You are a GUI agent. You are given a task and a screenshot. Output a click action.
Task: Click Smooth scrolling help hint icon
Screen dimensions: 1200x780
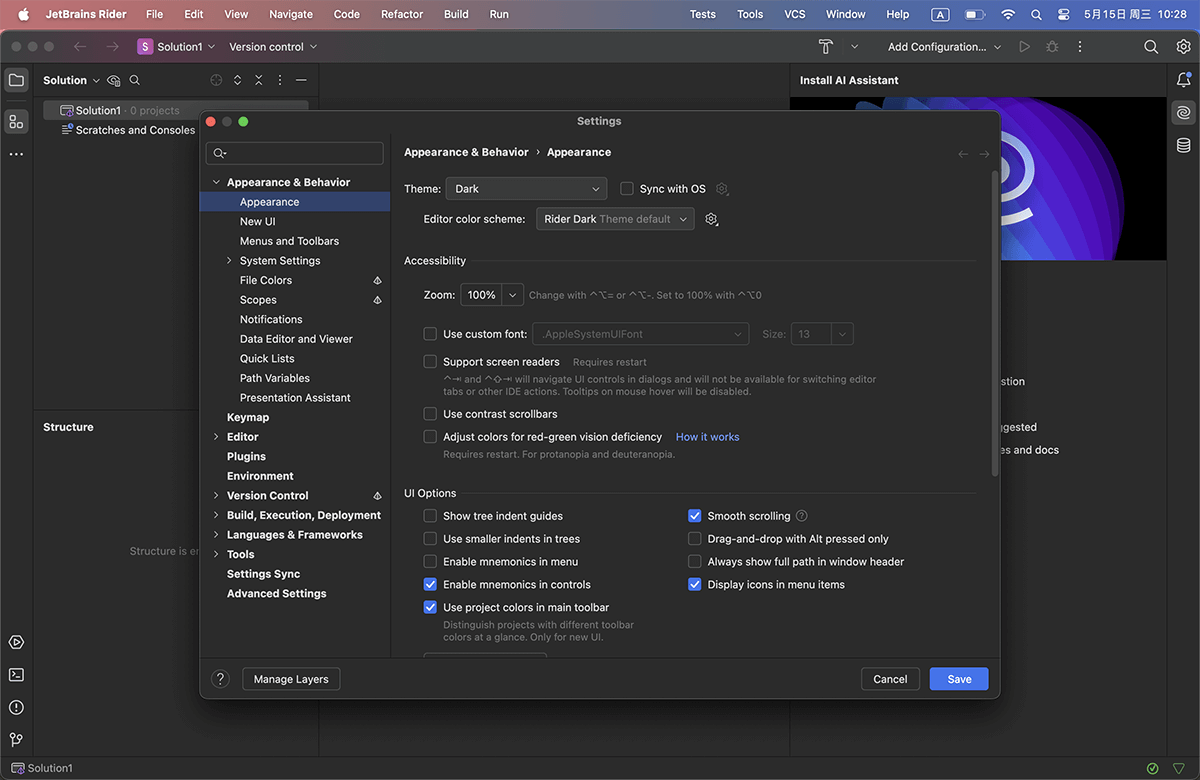(802, 516)
